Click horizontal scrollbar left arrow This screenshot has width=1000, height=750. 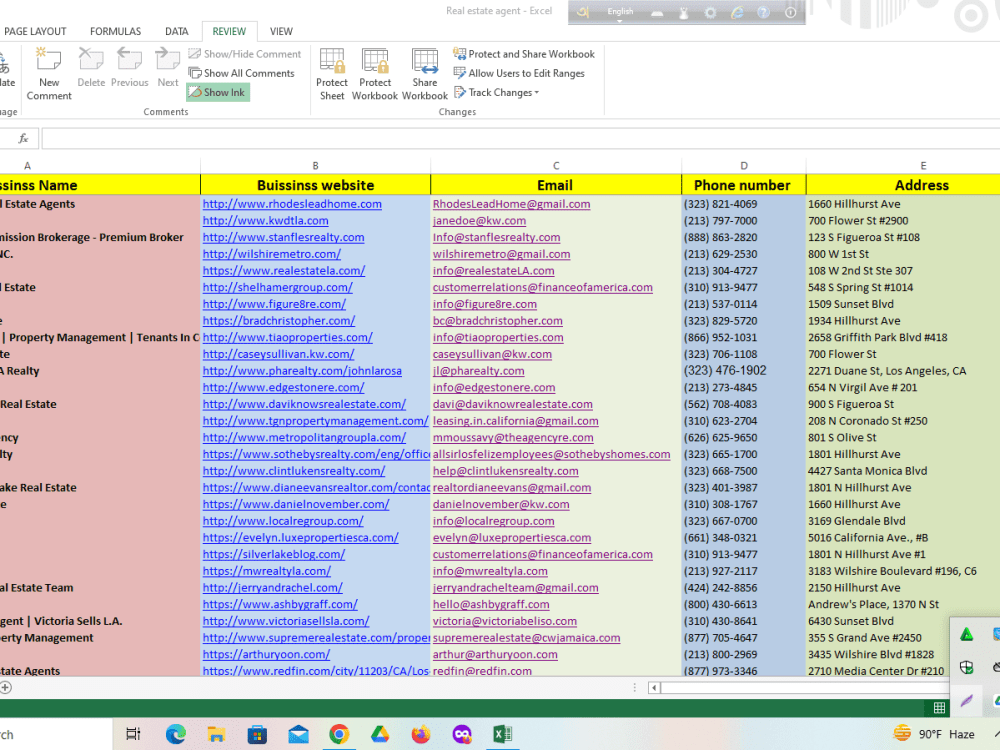pos(654,688)
